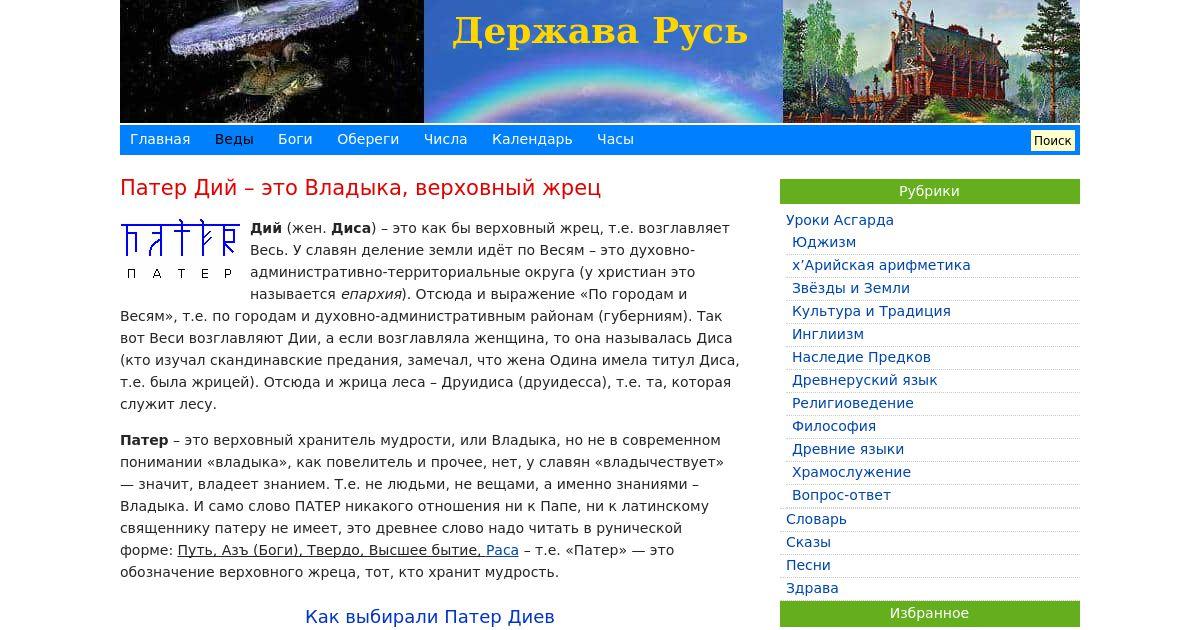
Task: Click the bold word Патер in second paragraph
Action: coord(144,440)
